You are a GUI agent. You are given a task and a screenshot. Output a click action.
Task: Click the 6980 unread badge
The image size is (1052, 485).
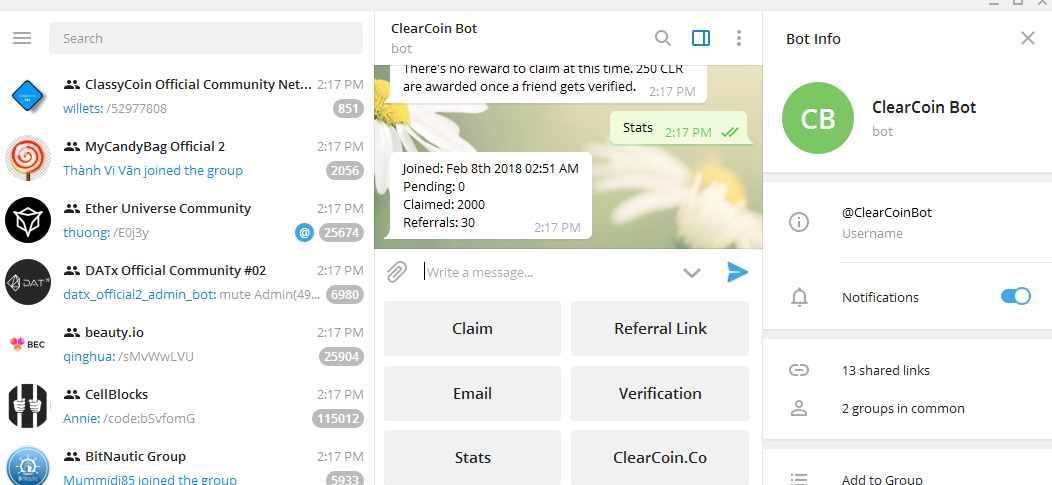point(345,294)
